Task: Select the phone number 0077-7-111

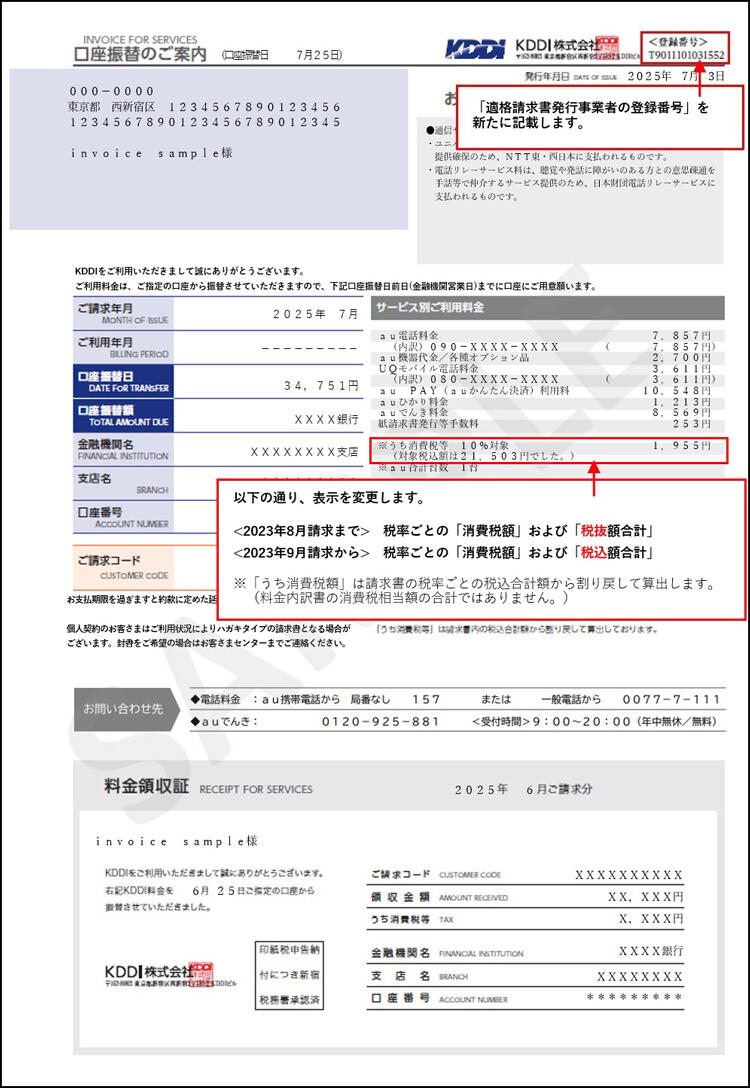Action: [671, 699]
